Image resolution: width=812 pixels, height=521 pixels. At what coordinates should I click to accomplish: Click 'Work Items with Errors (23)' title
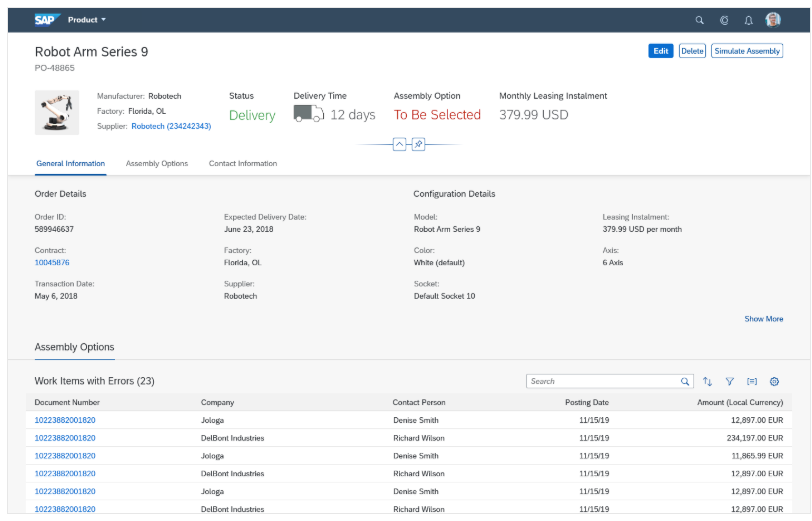(94, 381)
